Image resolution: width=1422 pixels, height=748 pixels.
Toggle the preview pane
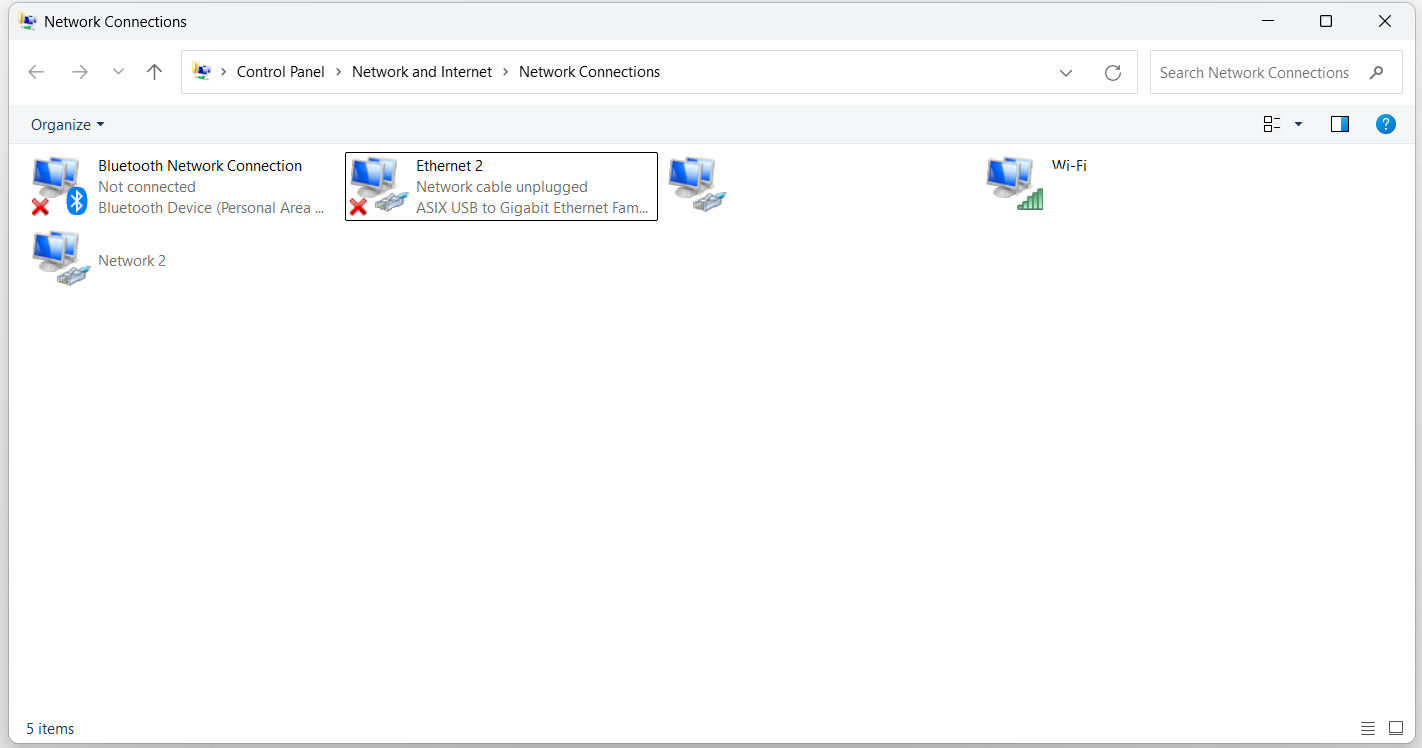tap(1339, 123)
